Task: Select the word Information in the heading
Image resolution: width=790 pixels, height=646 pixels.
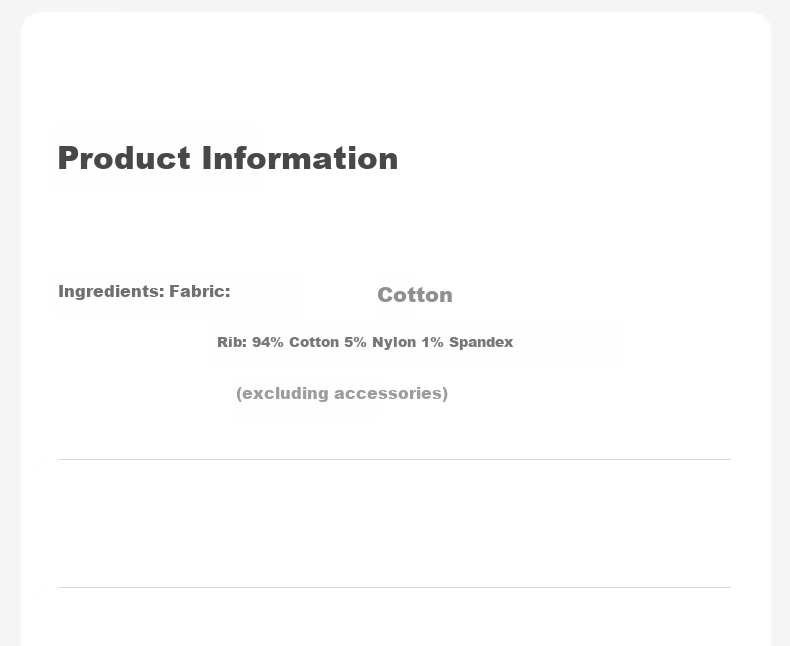Action: pyautogui.click(x=300, y=158)
